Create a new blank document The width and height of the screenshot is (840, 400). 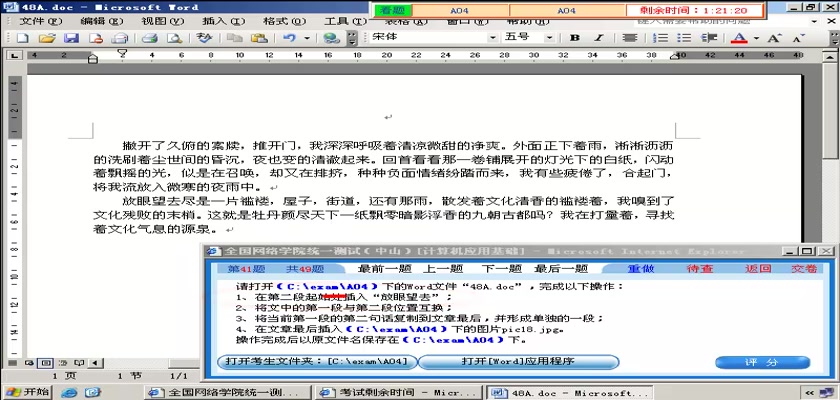click(x=22, y=38)
